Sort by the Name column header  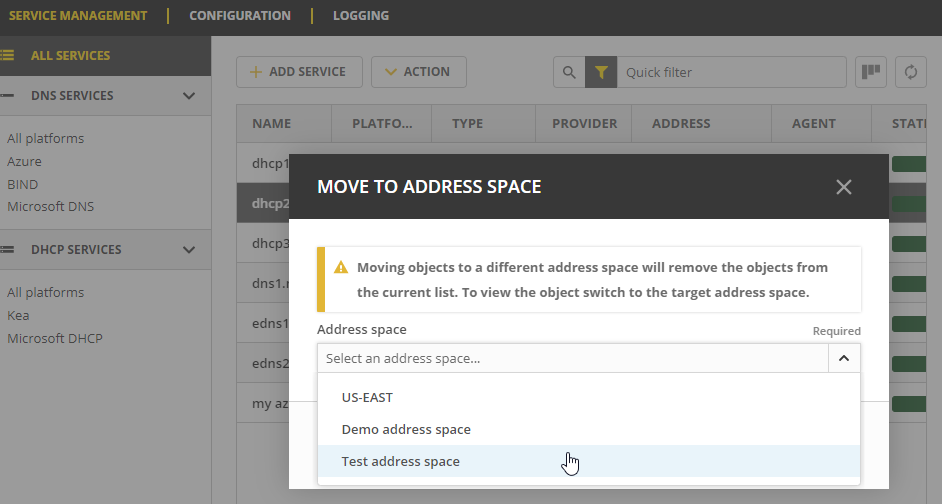pos(272,124)
